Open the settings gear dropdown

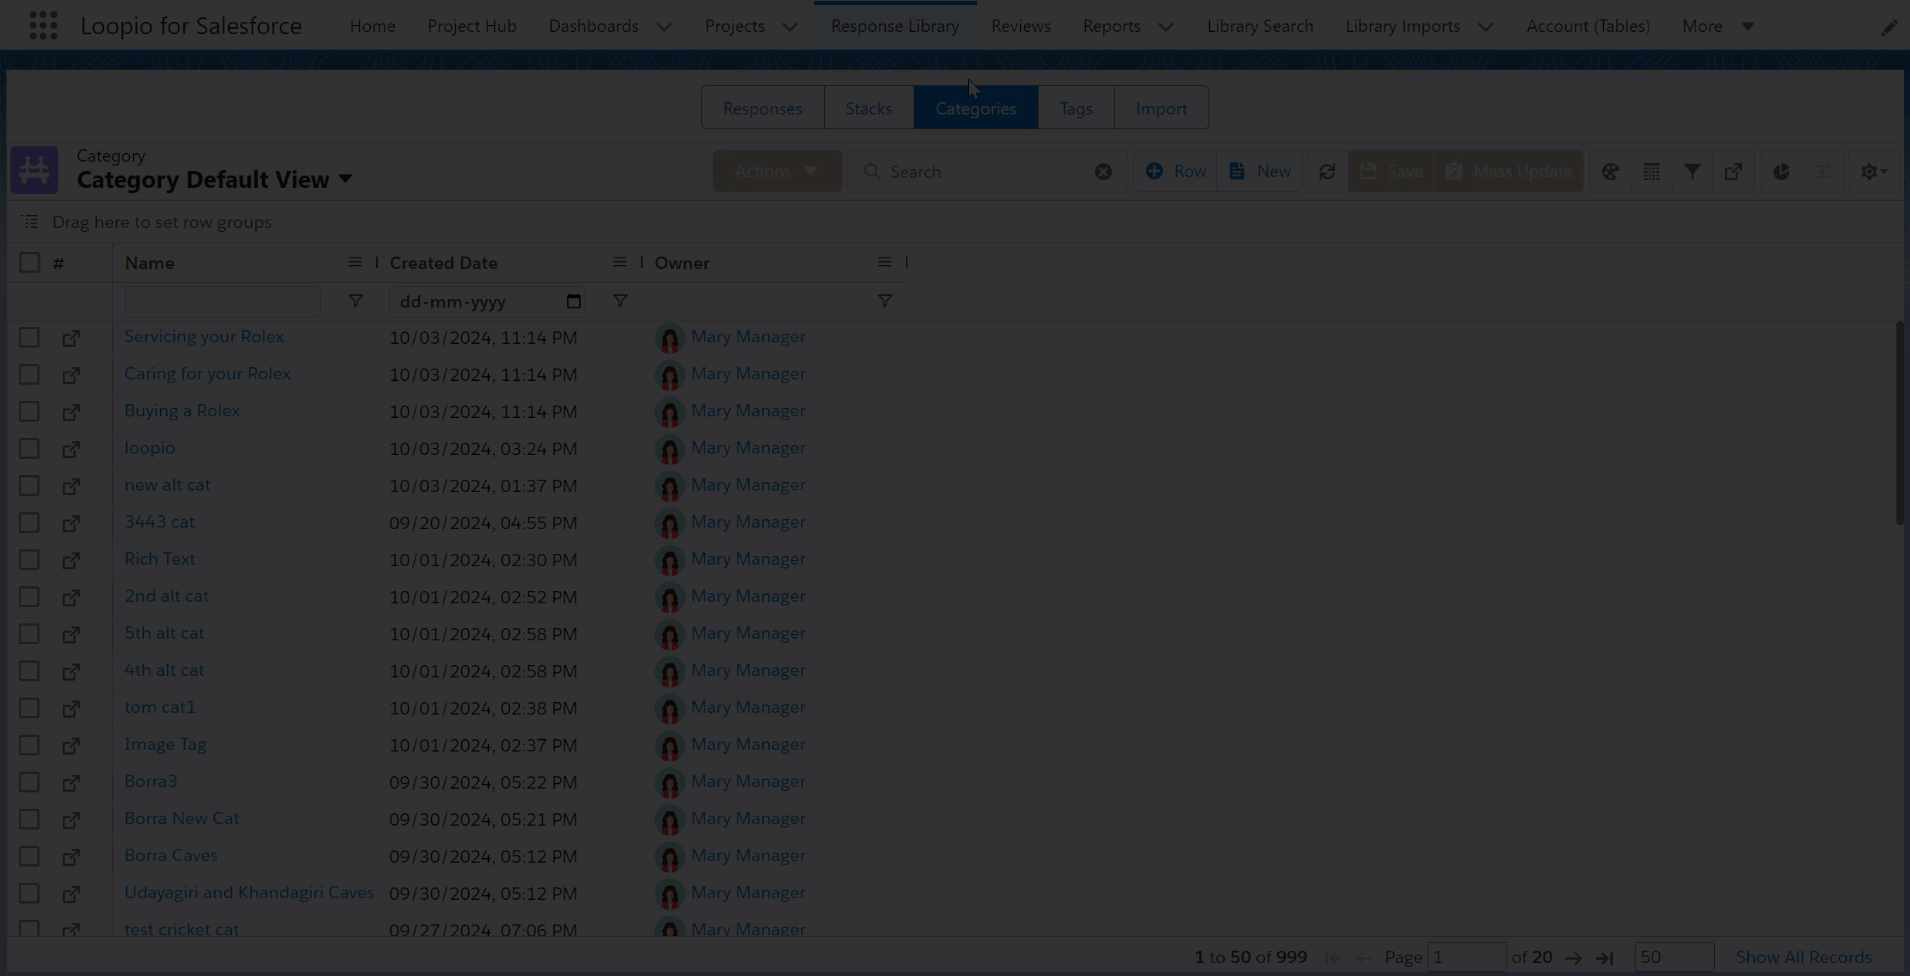1873,171
